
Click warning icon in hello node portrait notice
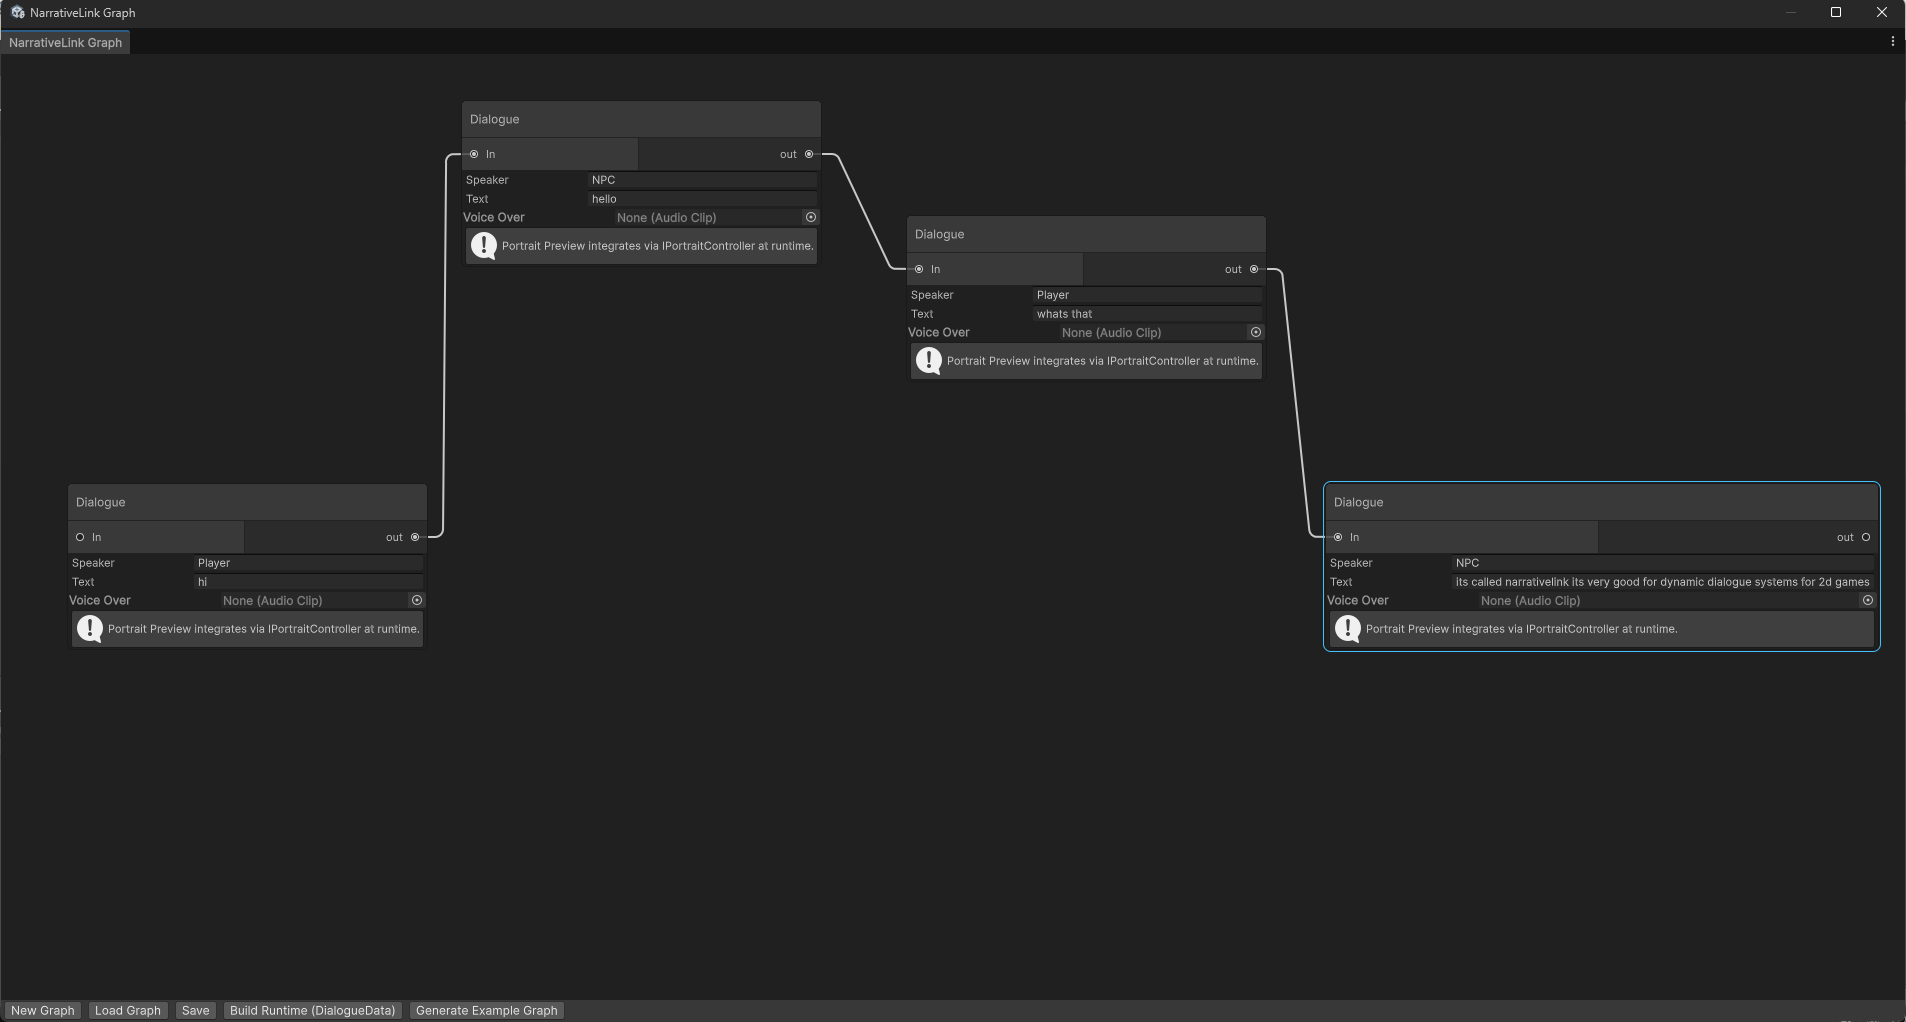pos(484,246)
